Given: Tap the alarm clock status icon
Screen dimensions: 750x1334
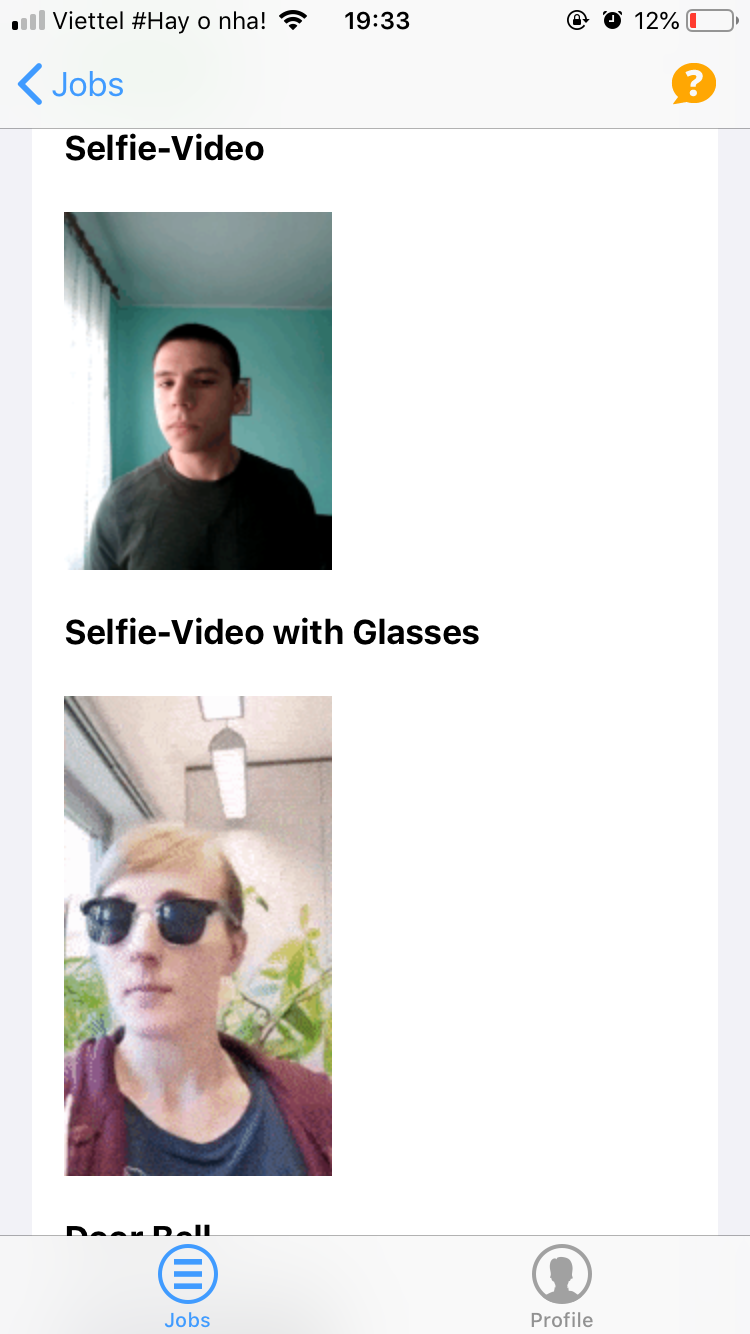Looking at the screenshot, I should 613,20.
